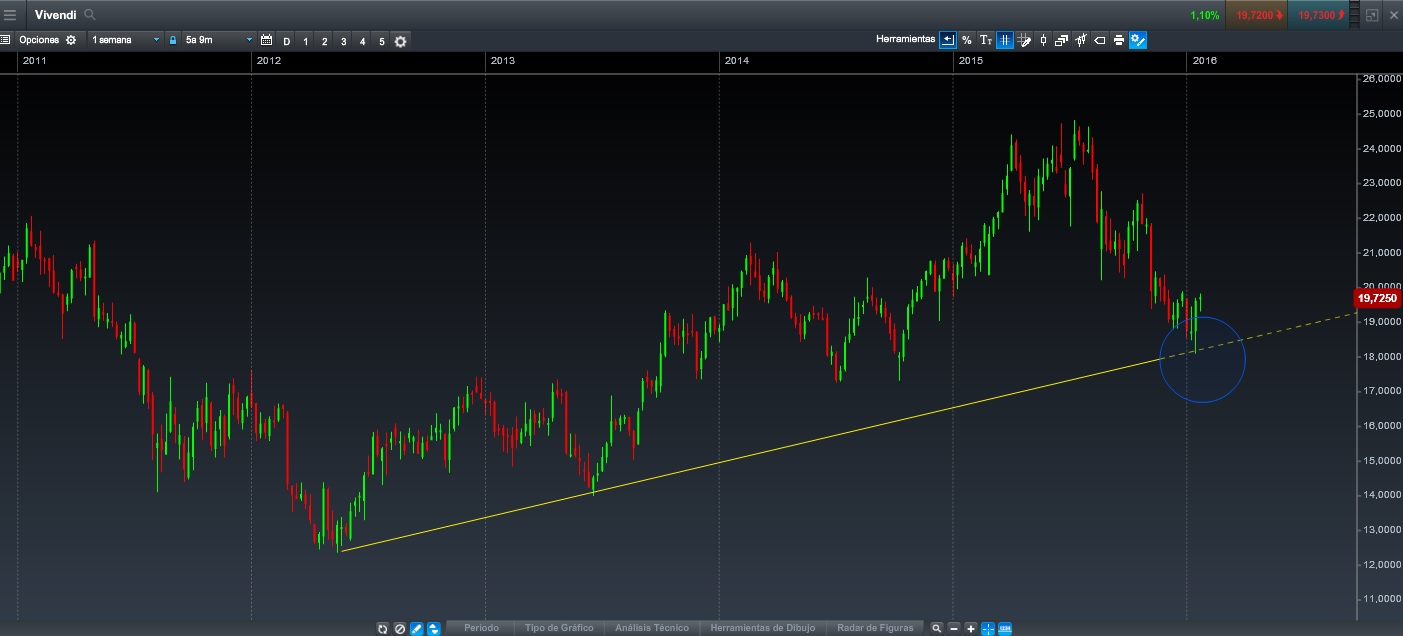
Task: Click the search magnifier beside Vivendi
Action: tap(90, 15)
